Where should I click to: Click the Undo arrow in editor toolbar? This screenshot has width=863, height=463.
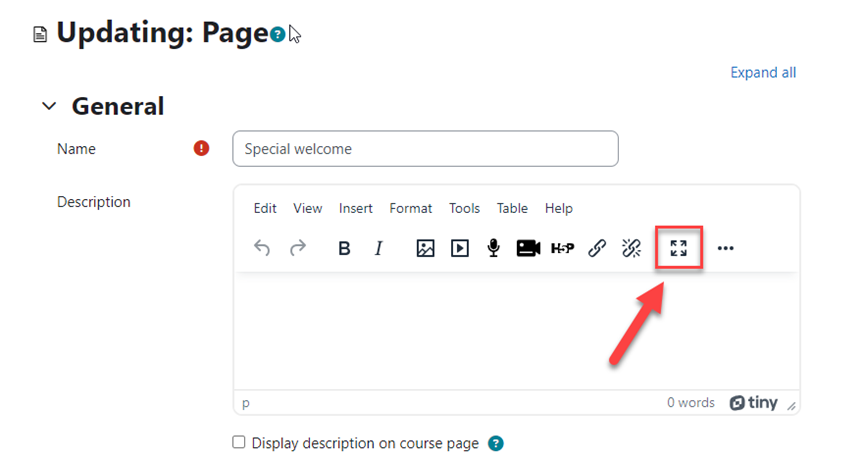262,248
